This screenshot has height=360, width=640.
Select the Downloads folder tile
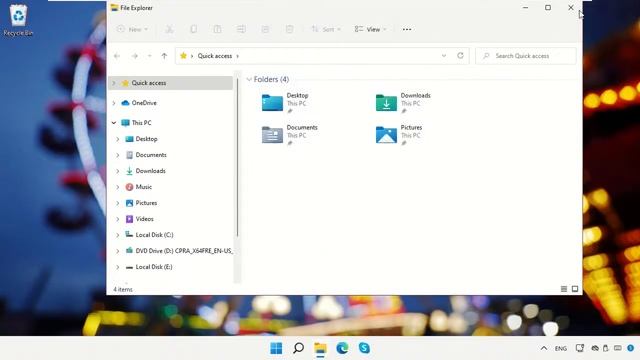point(403,103)
